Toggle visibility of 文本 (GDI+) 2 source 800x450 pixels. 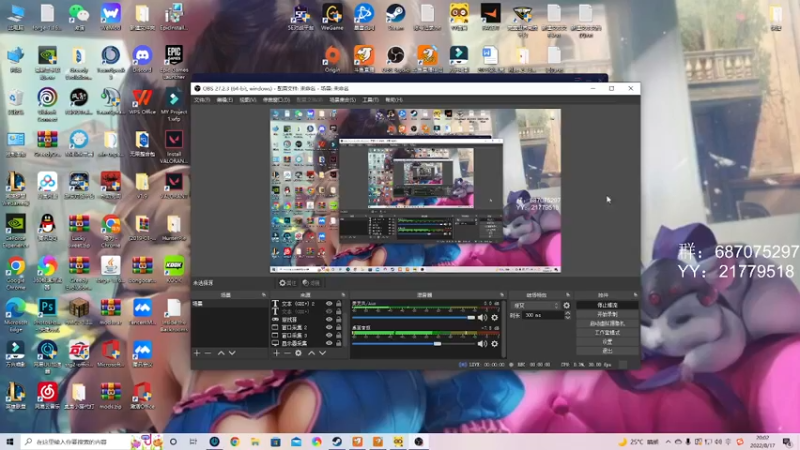(x=329, y=304)
